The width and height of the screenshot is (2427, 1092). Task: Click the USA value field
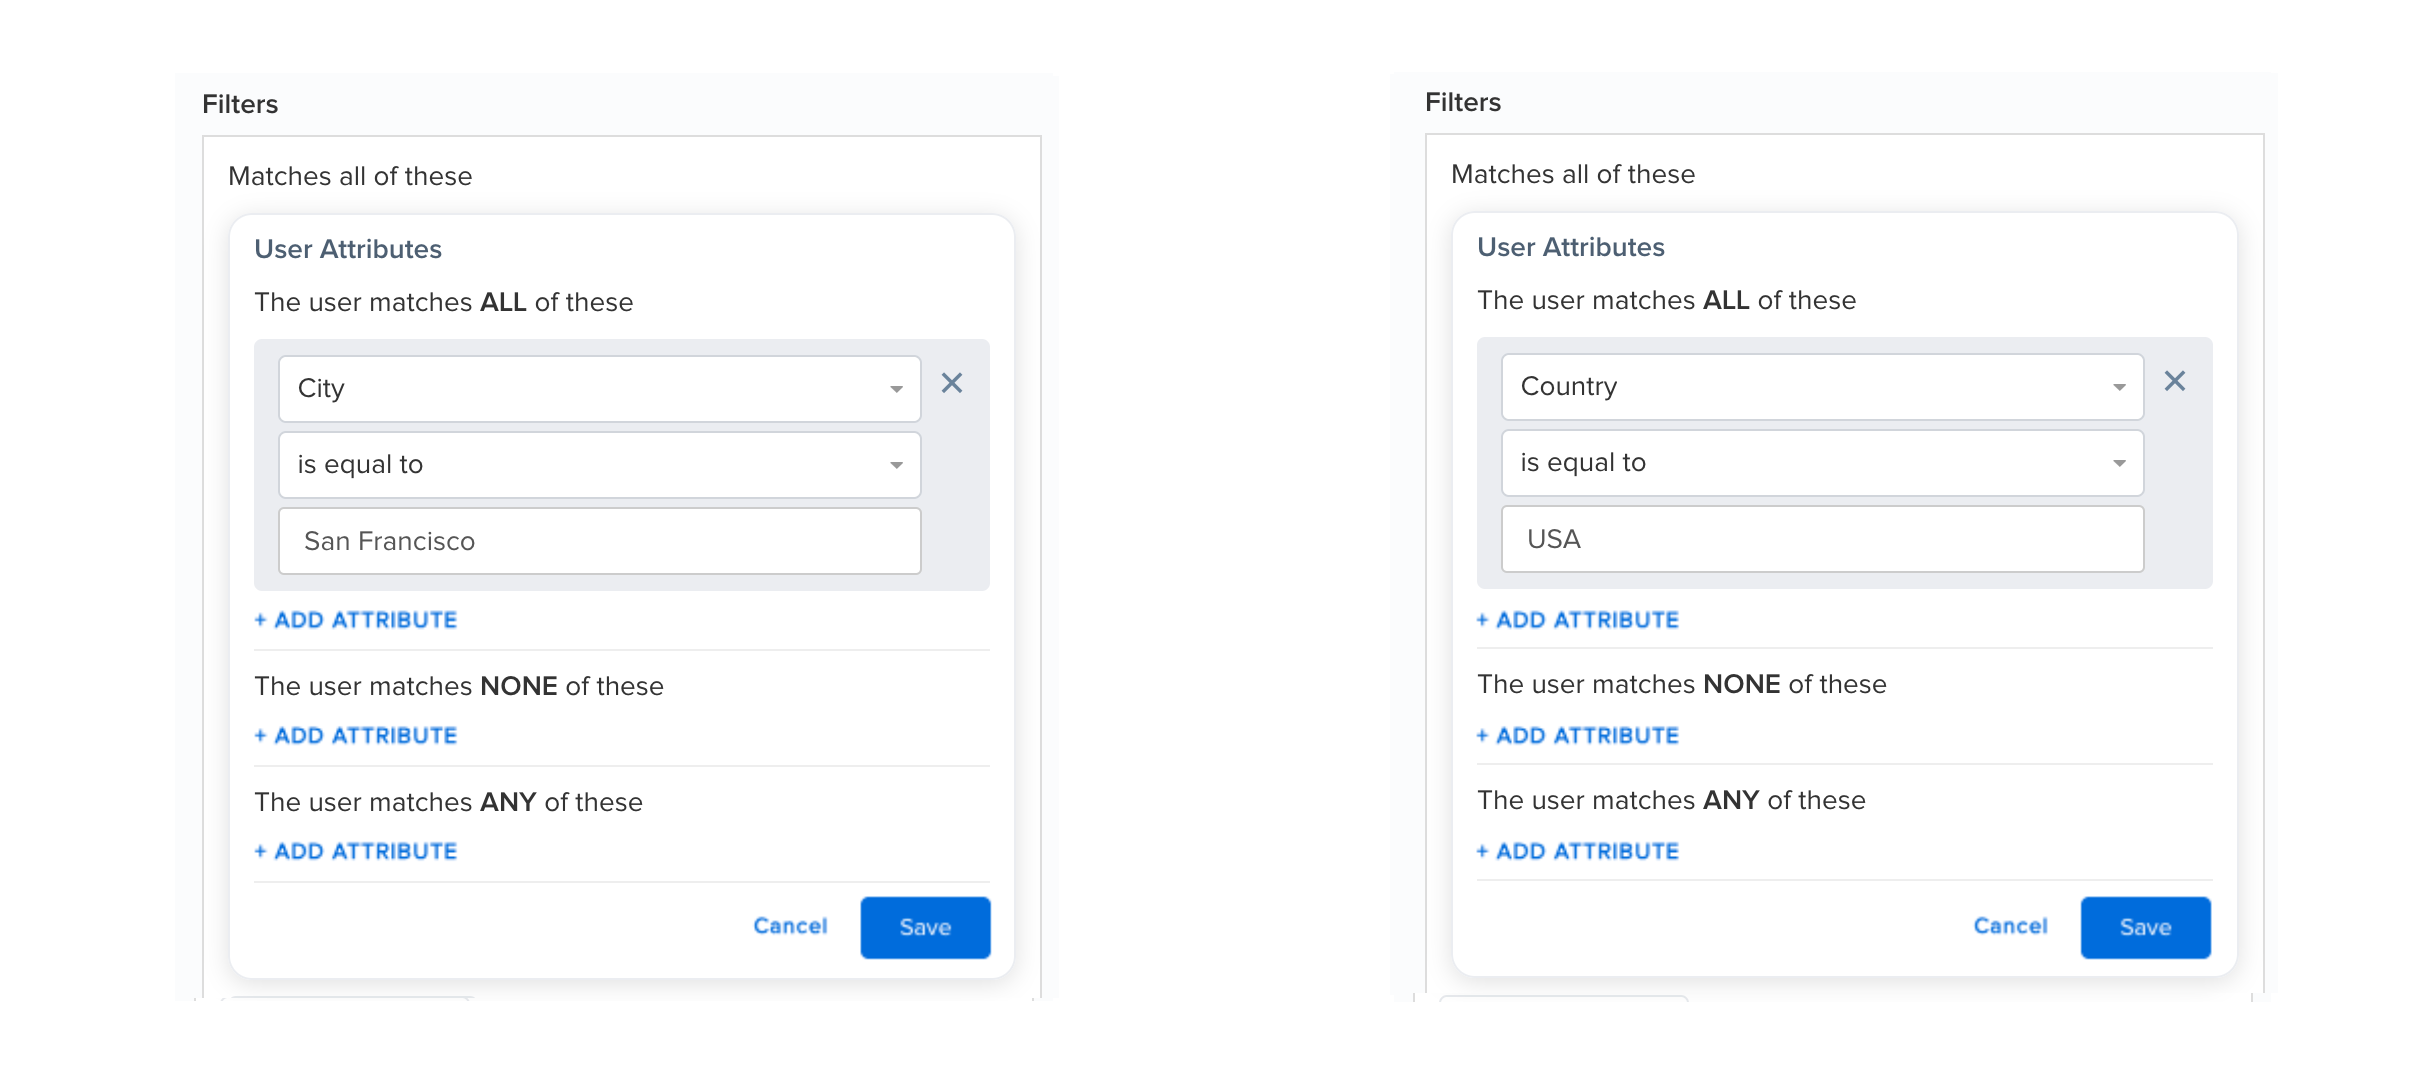[x=1823, y=539]
